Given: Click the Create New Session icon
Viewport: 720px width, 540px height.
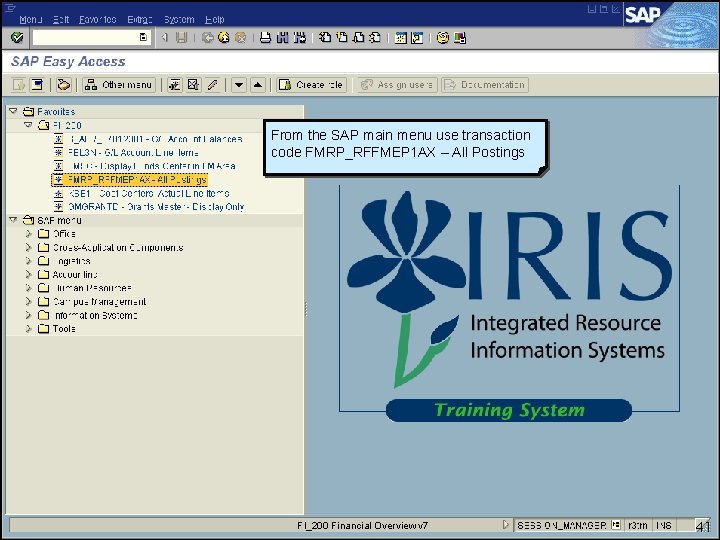Looking at the screenshot, I should click(400, 38).
